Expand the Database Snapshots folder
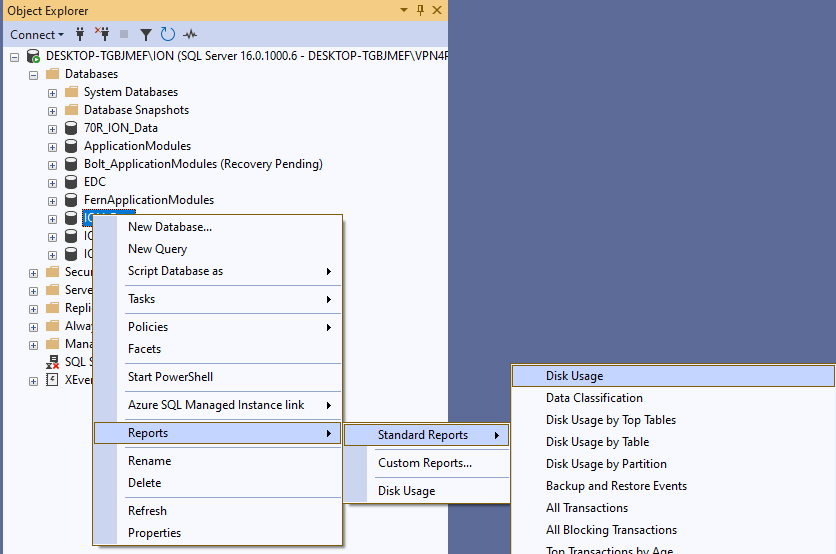 tap(52, 111)
